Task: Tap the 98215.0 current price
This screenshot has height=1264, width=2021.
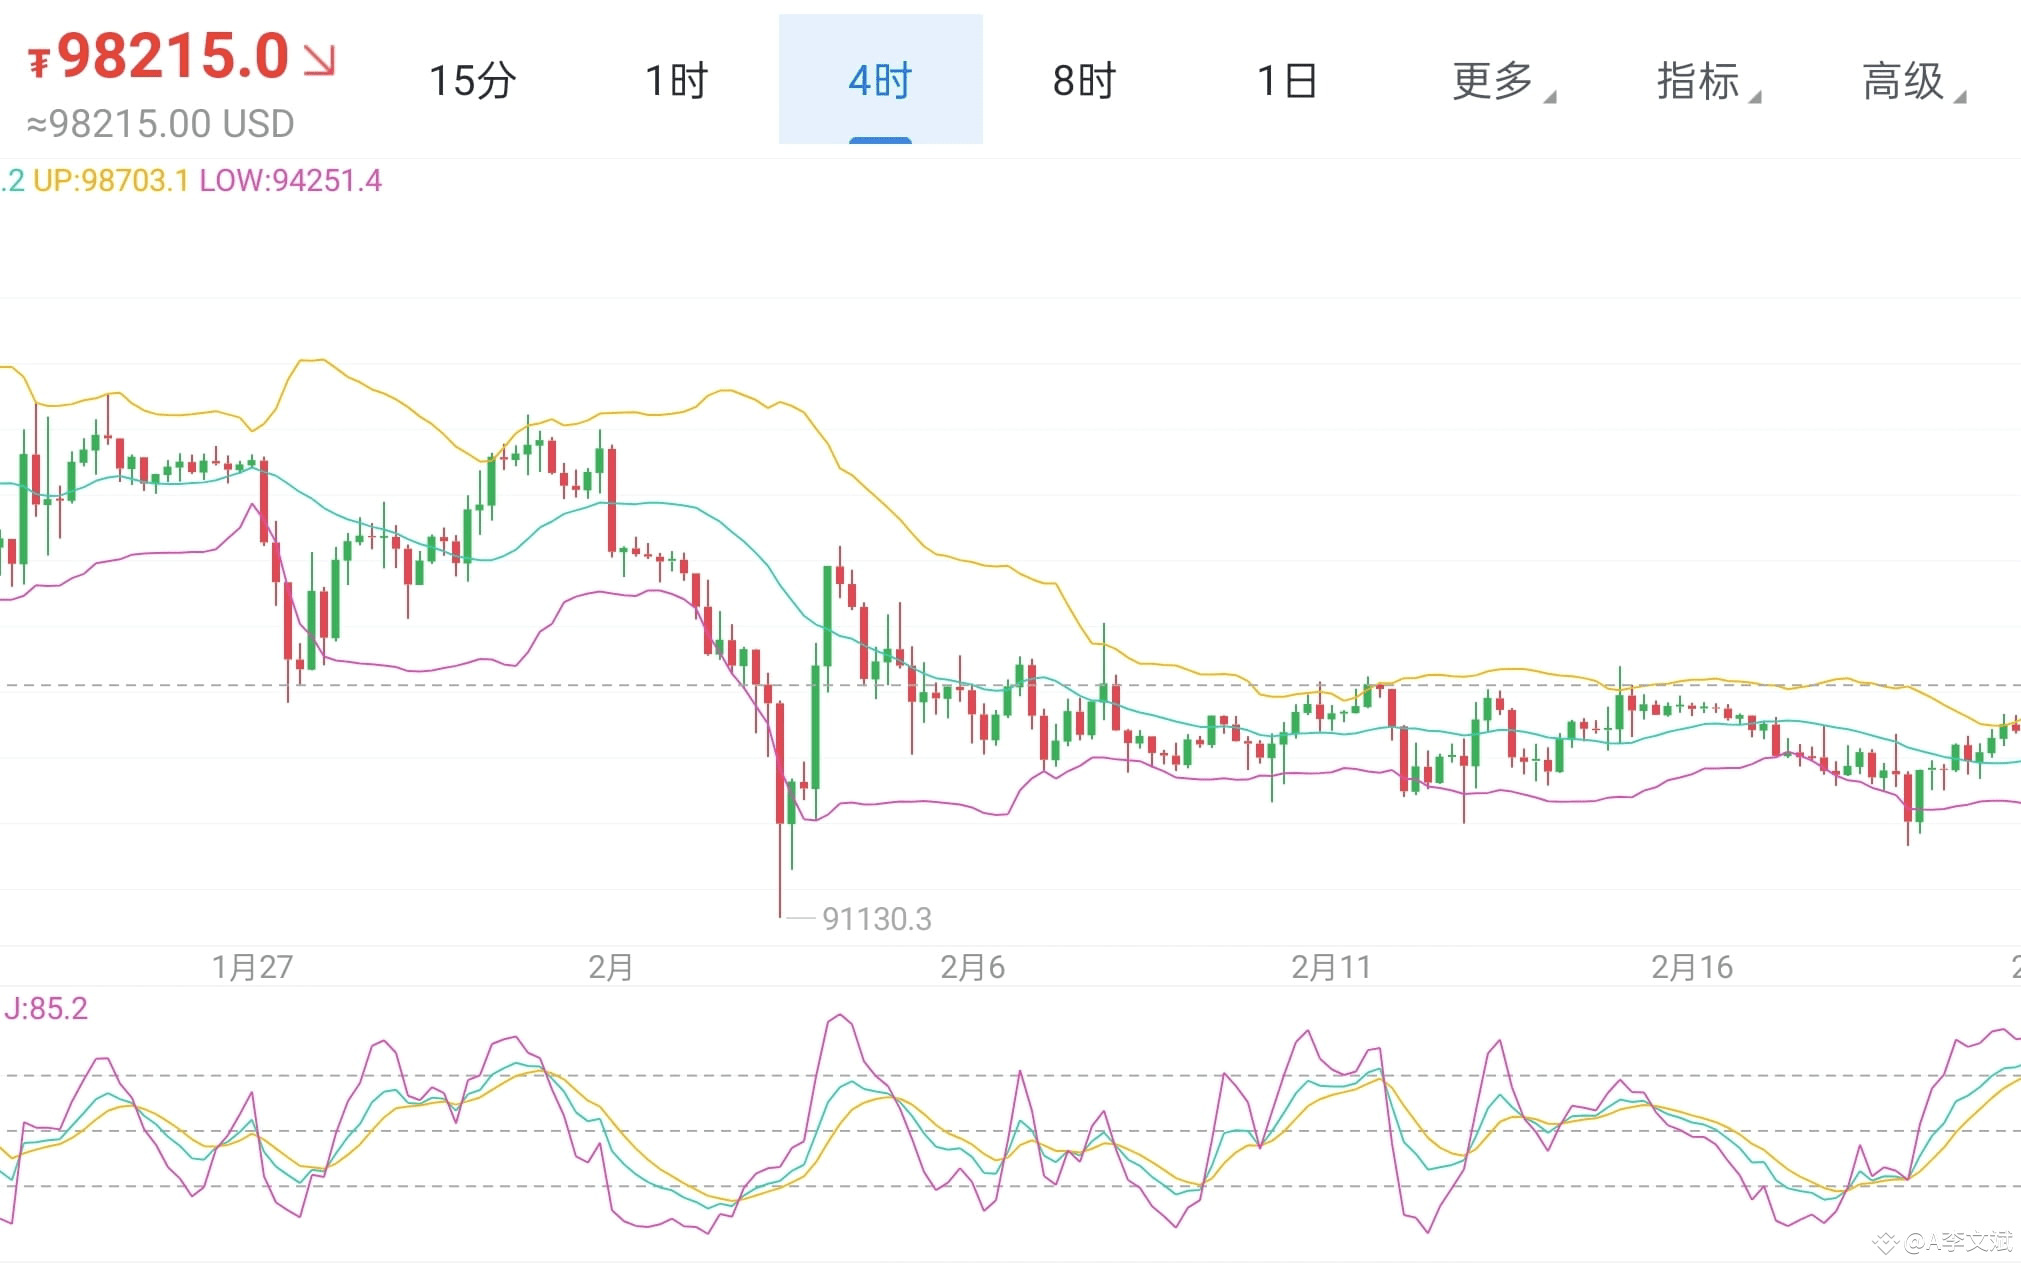Action: 173,55
